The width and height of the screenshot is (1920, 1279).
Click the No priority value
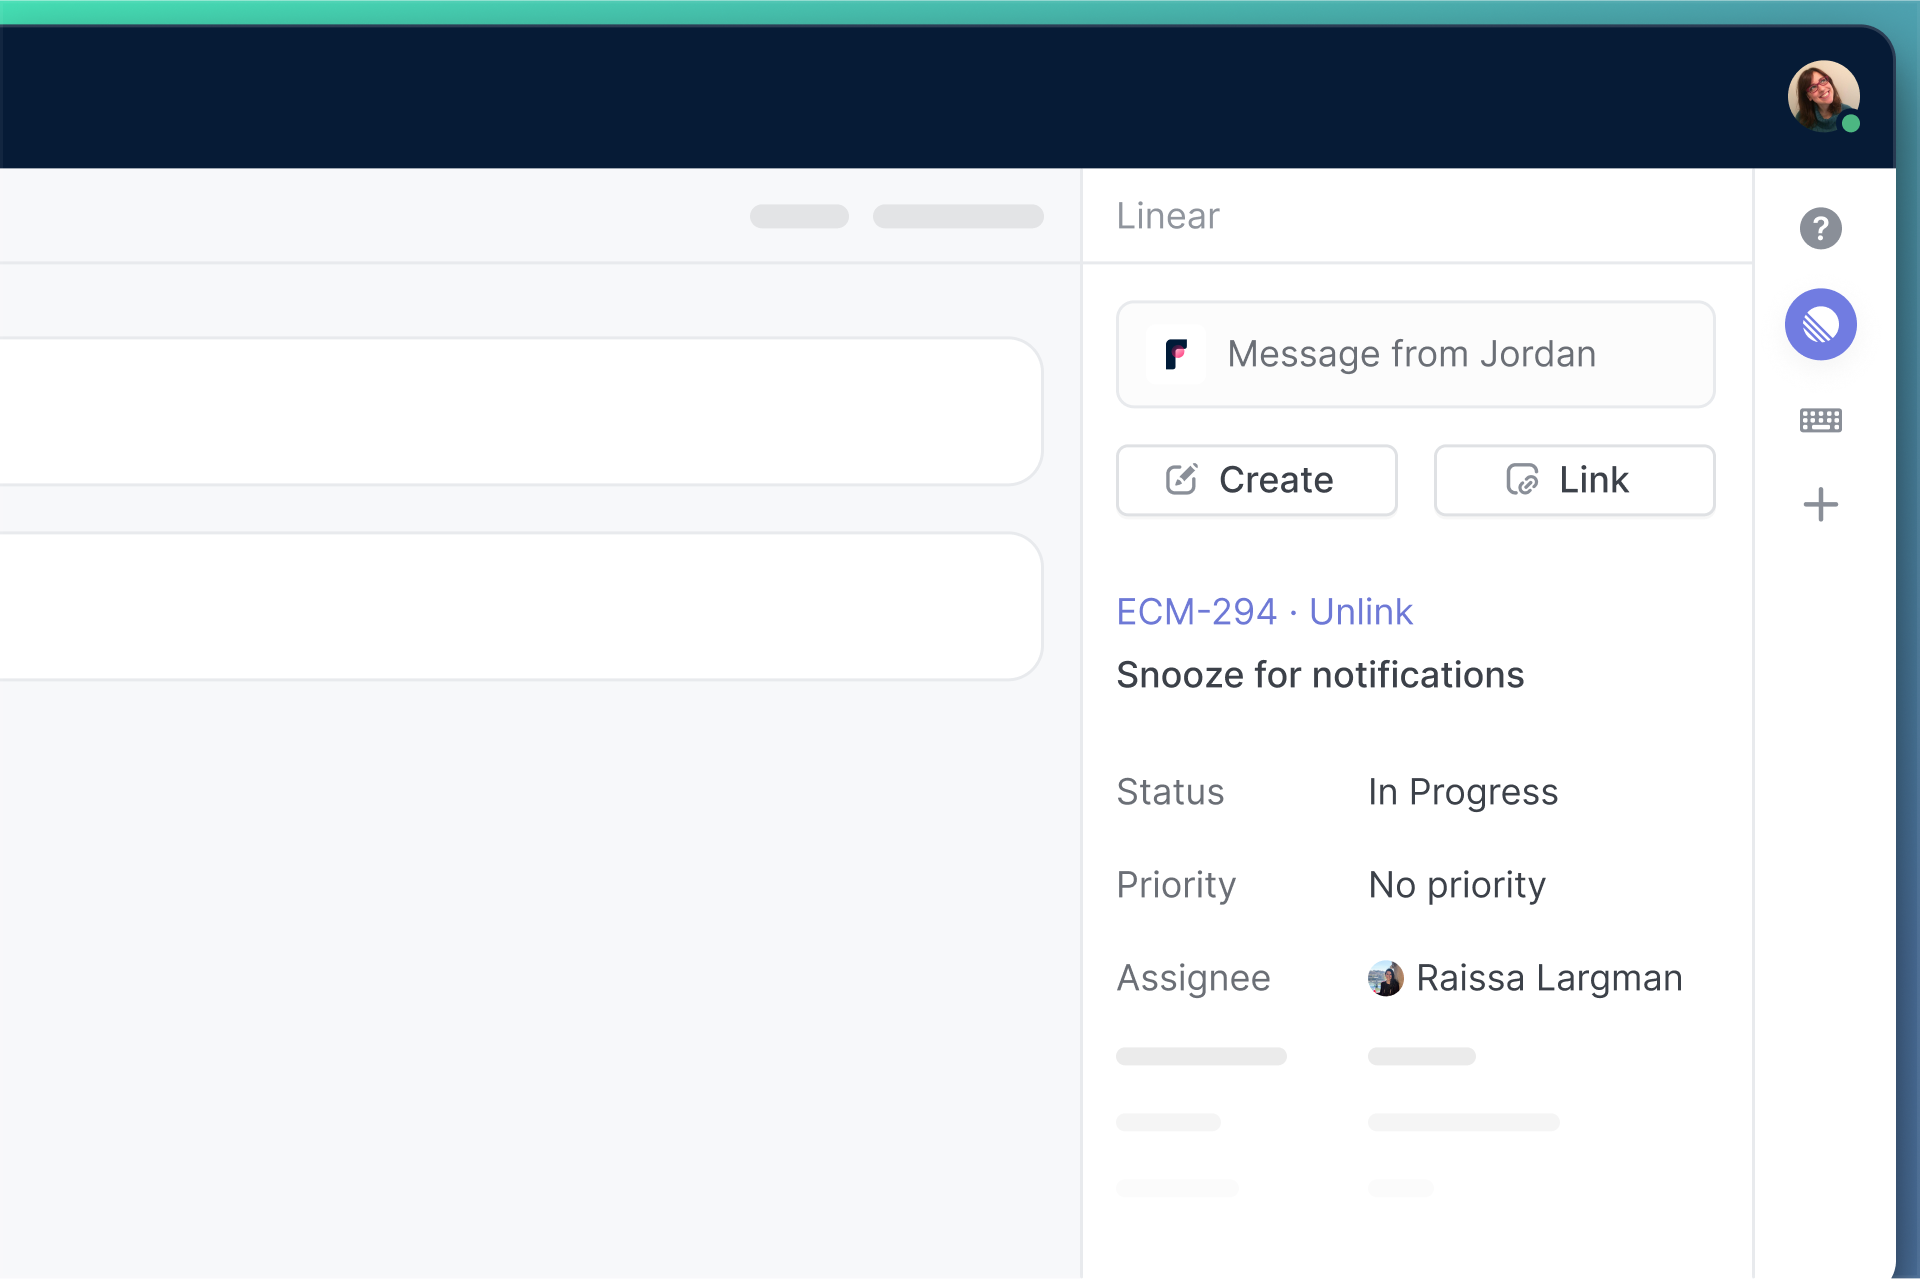click(1456, 885)
